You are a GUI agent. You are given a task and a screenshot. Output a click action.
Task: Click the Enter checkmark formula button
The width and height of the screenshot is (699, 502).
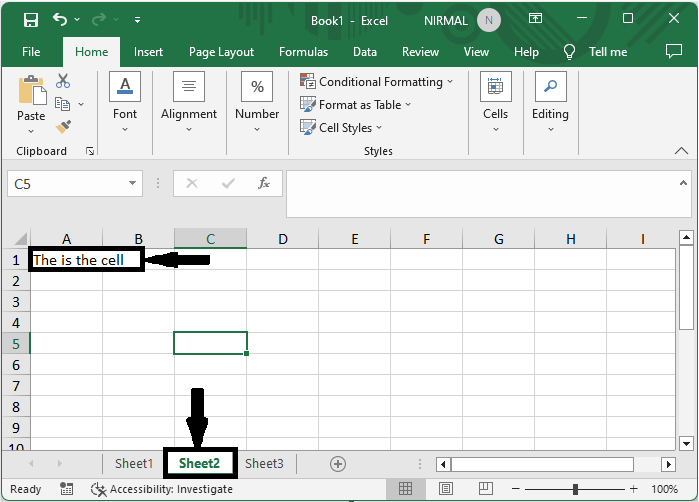(x=228, y=183)
